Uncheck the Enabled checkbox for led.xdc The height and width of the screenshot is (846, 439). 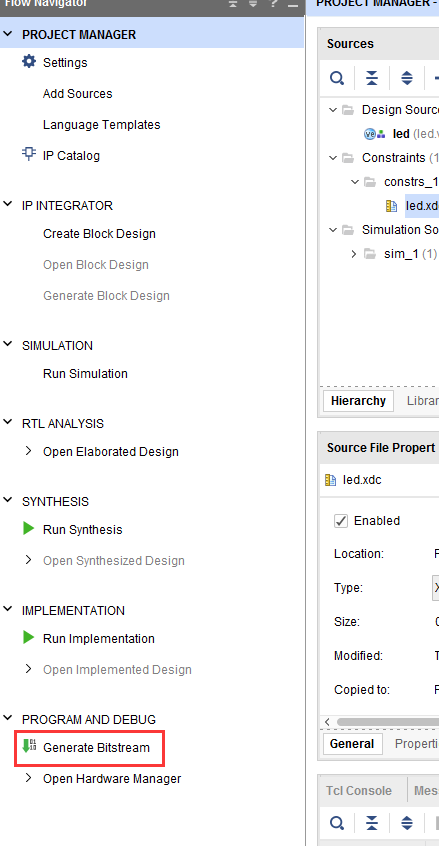(341, 521)
